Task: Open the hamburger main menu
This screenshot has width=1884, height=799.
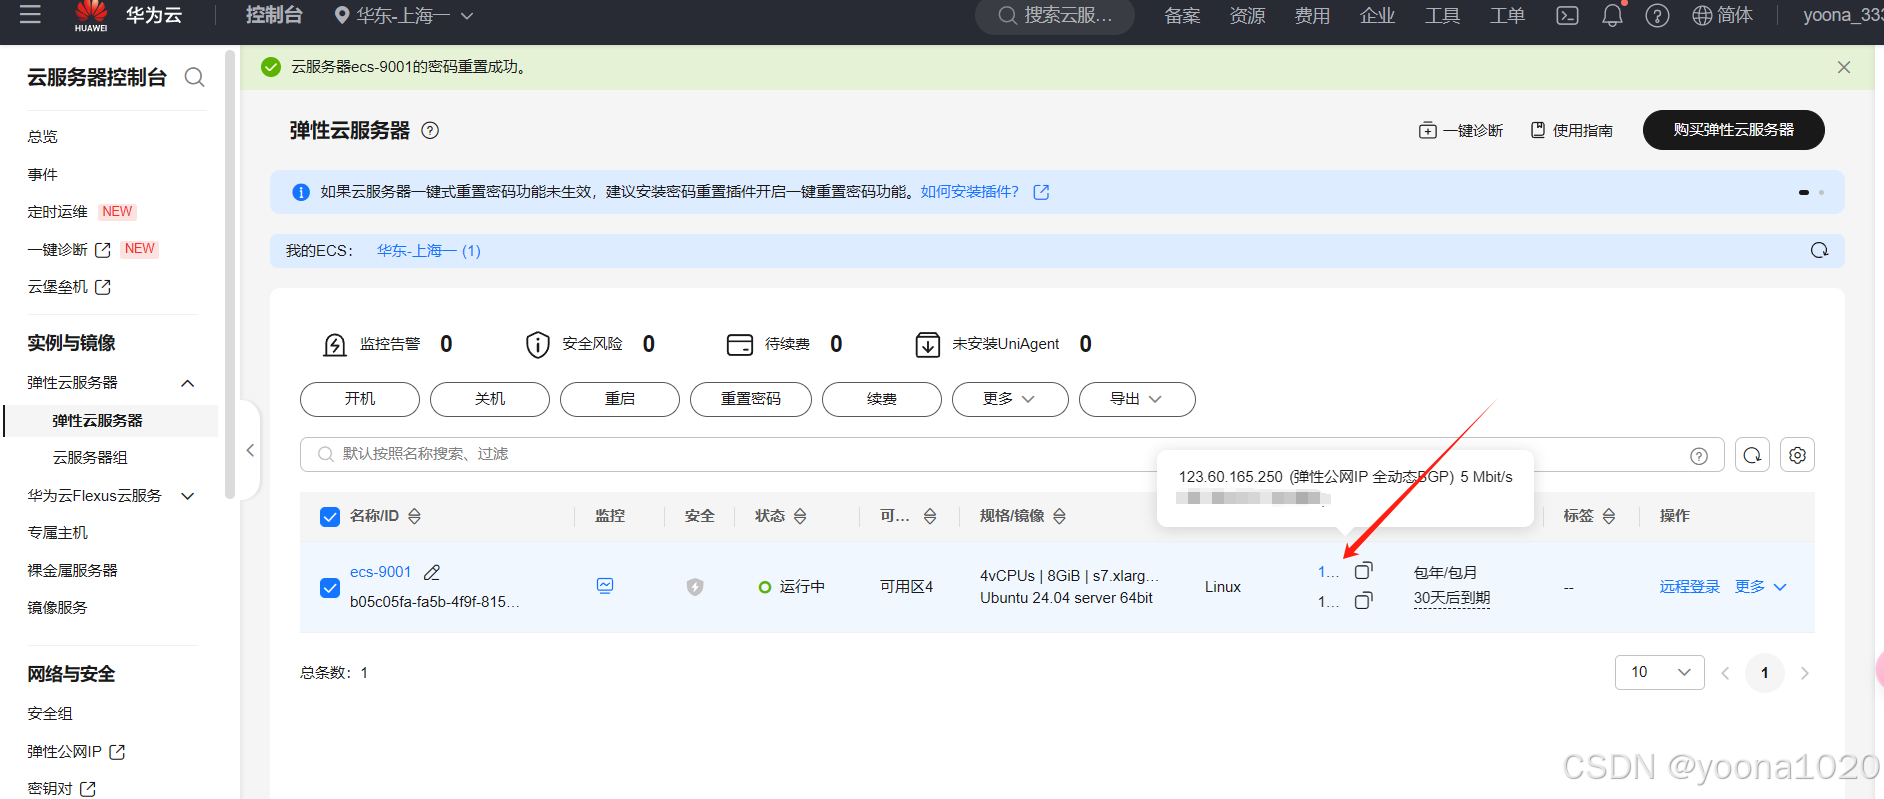Action: (x=30, y=15)
